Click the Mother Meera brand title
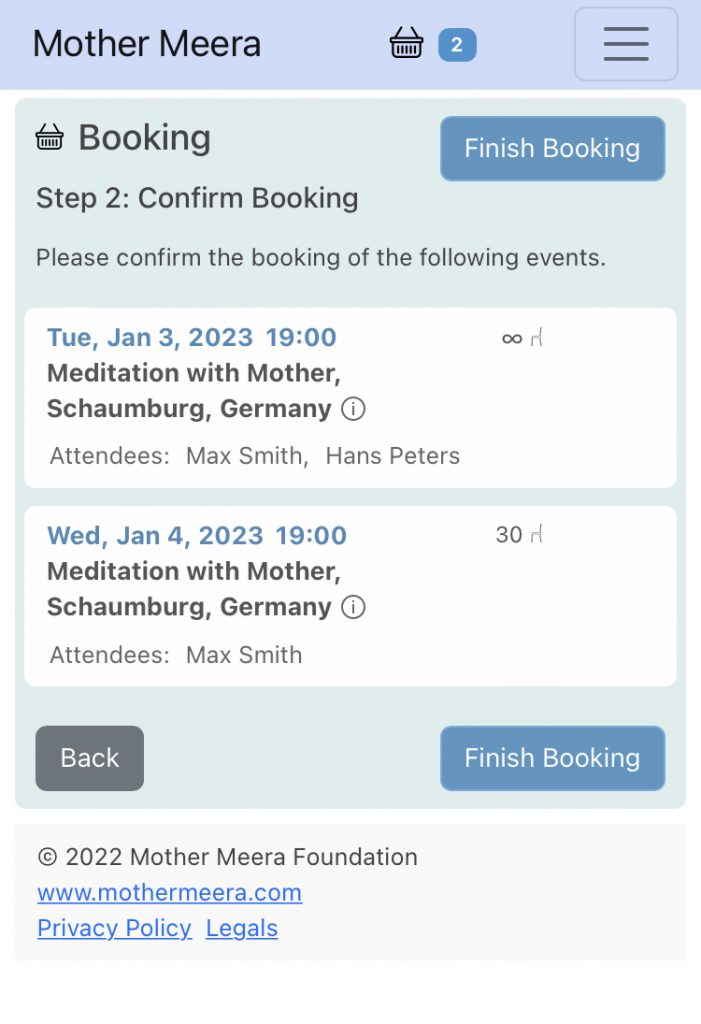This screenshot has height=1024, width=701. point(147,44)
